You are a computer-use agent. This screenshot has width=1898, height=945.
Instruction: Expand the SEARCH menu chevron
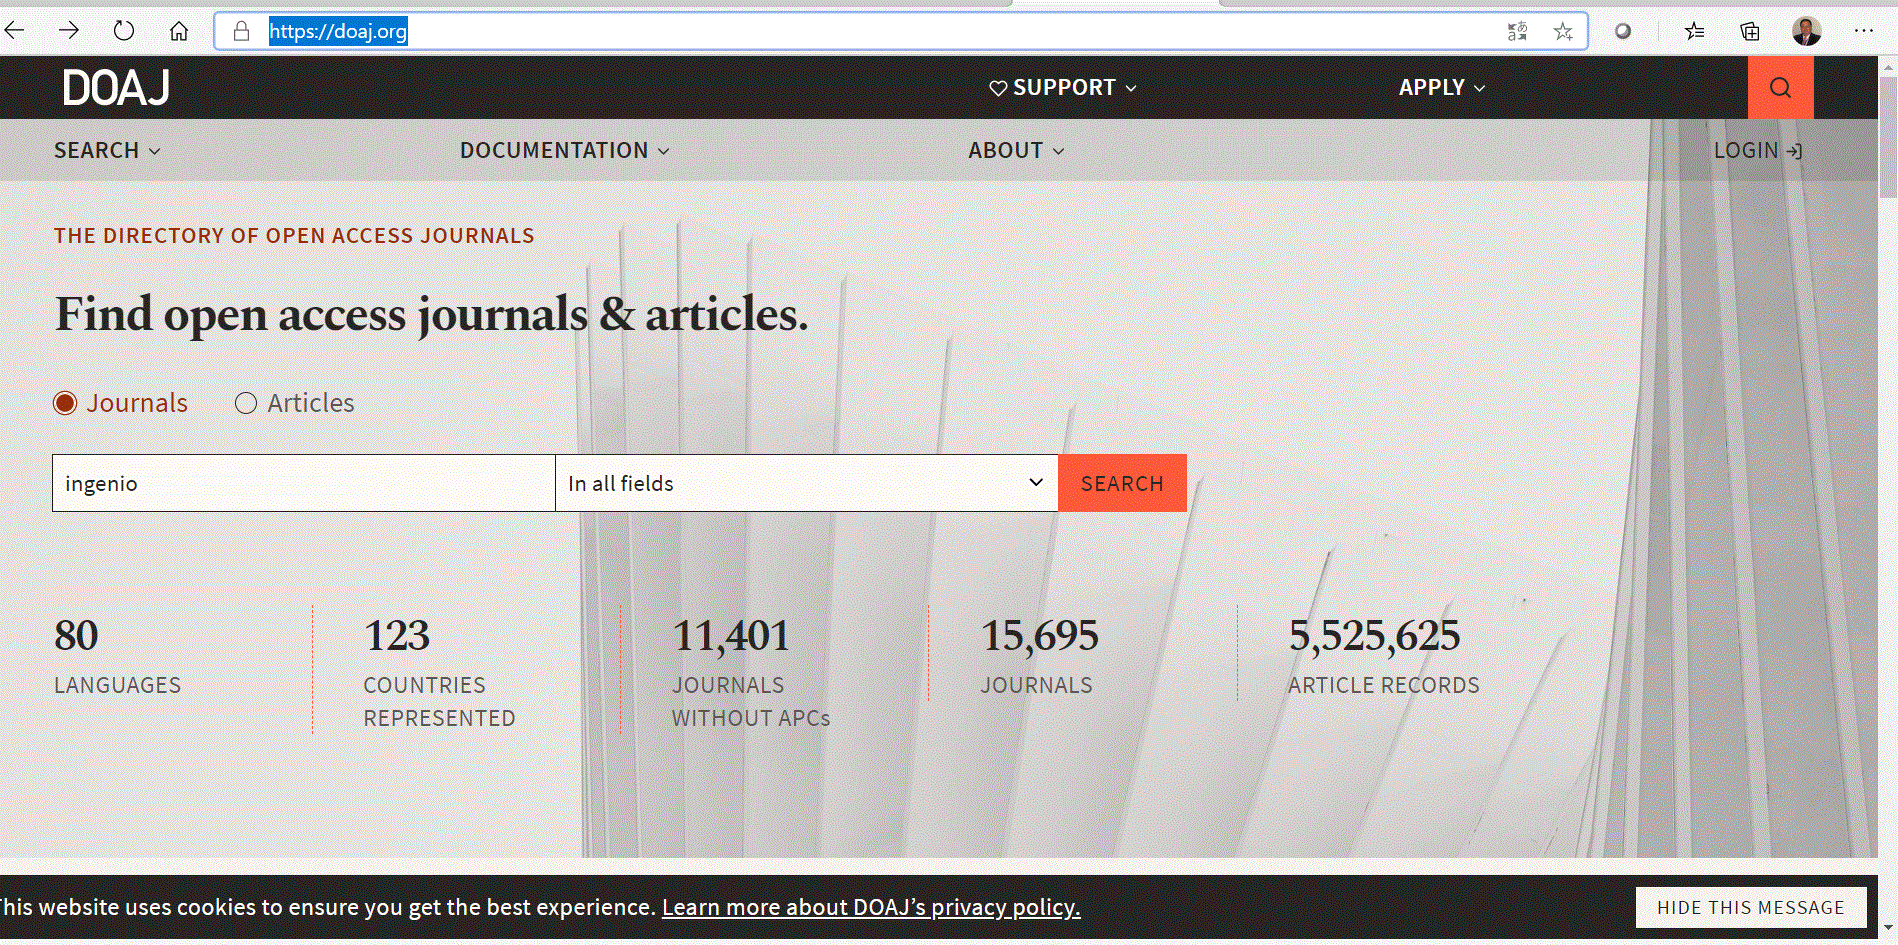tap(155, 151)
